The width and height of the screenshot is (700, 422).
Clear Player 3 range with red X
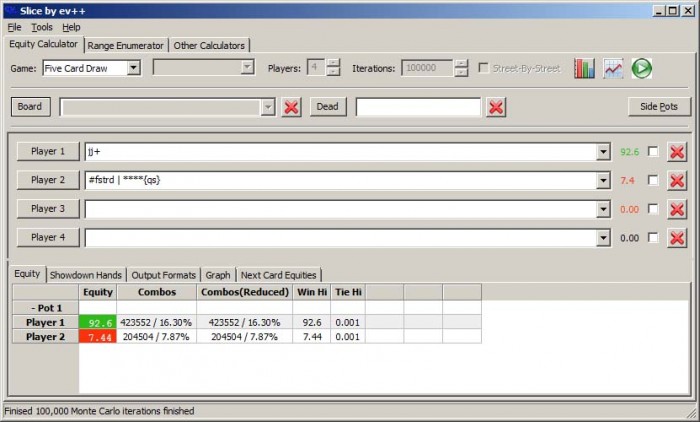[x=677, y=209]
